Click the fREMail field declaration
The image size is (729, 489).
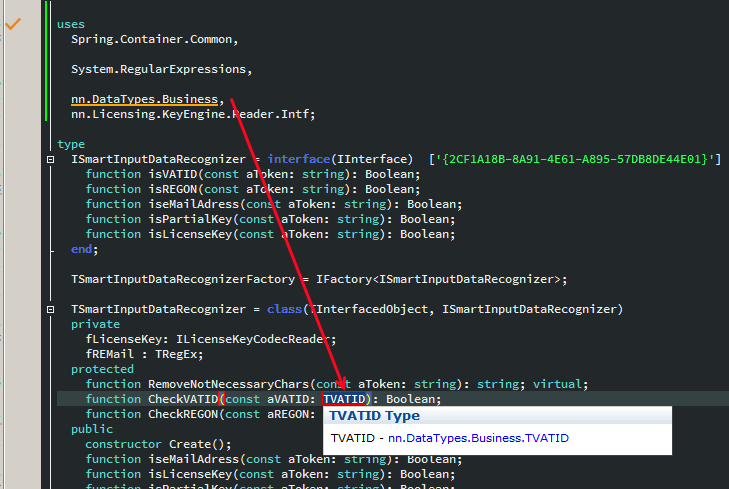[x=144, y=354]
